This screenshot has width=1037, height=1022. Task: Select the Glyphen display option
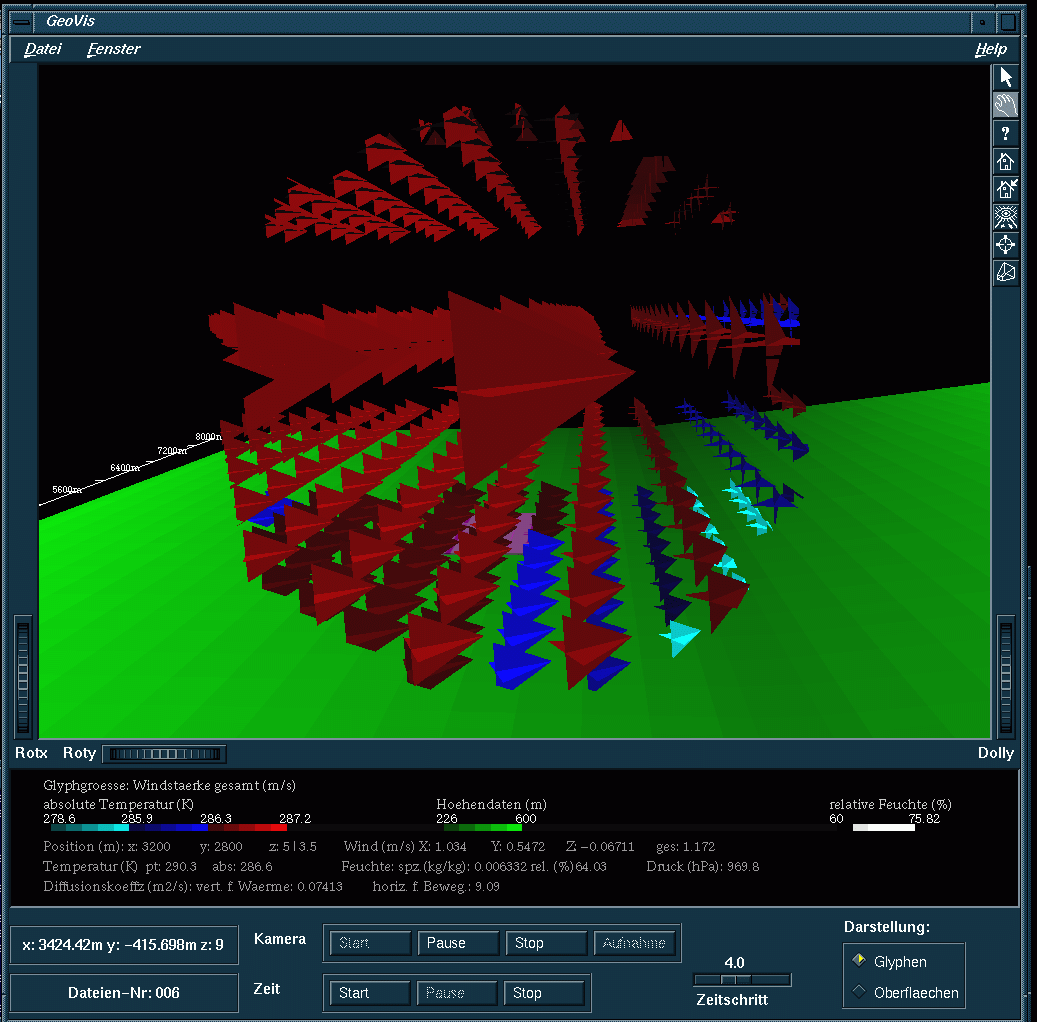(x=858, y=961)
